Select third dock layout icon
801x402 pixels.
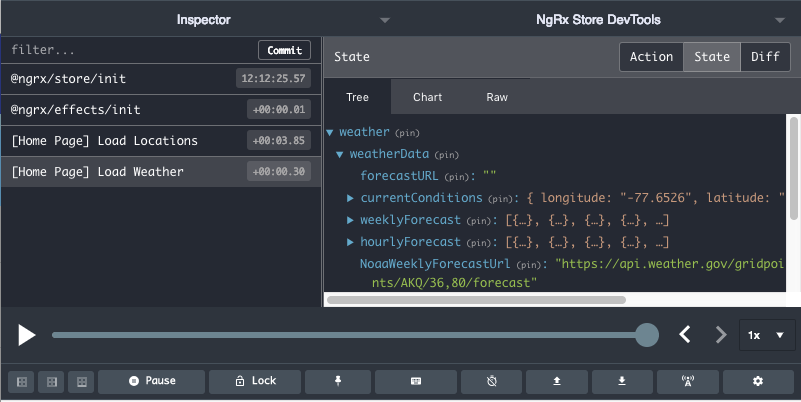click(82, 382)
